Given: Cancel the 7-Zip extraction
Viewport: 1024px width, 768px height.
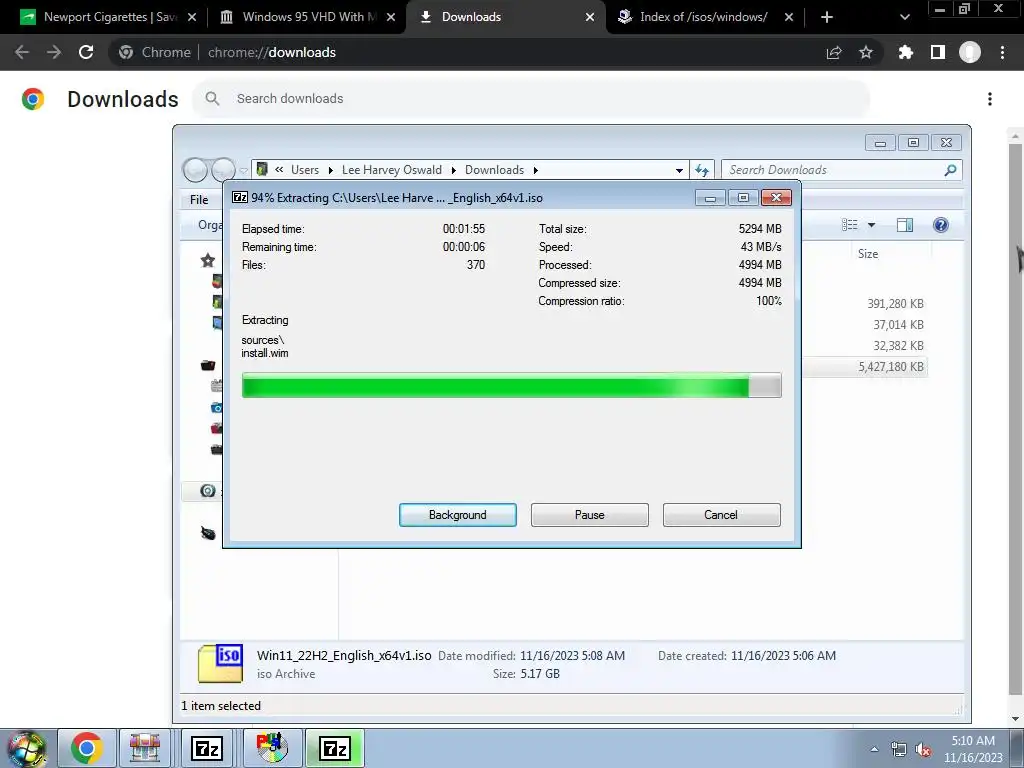Looking at the screenshot, I should [x=721, y=515].
